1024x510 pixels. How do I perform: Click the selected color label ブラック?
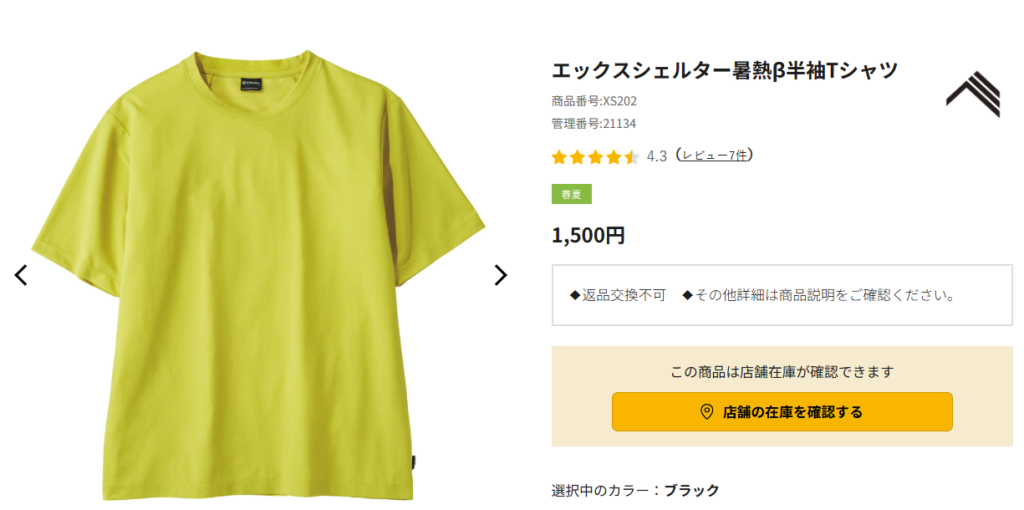point(691,490)
